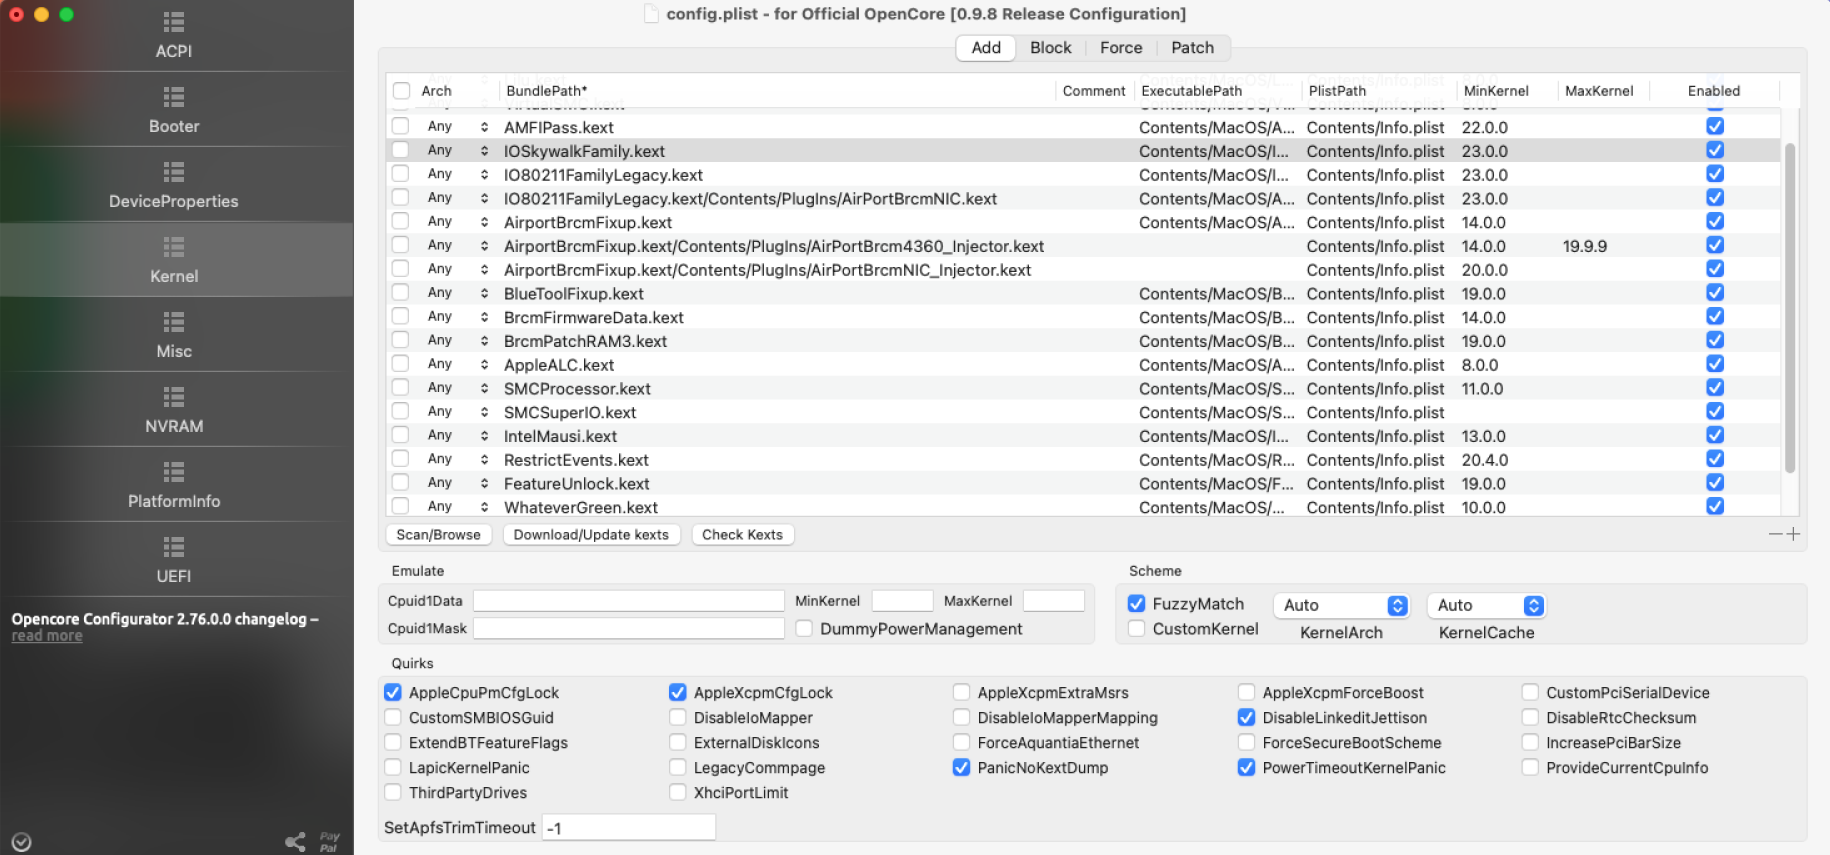
Task: Select the DeviceProperties list icon
Action: coord(174,172)
